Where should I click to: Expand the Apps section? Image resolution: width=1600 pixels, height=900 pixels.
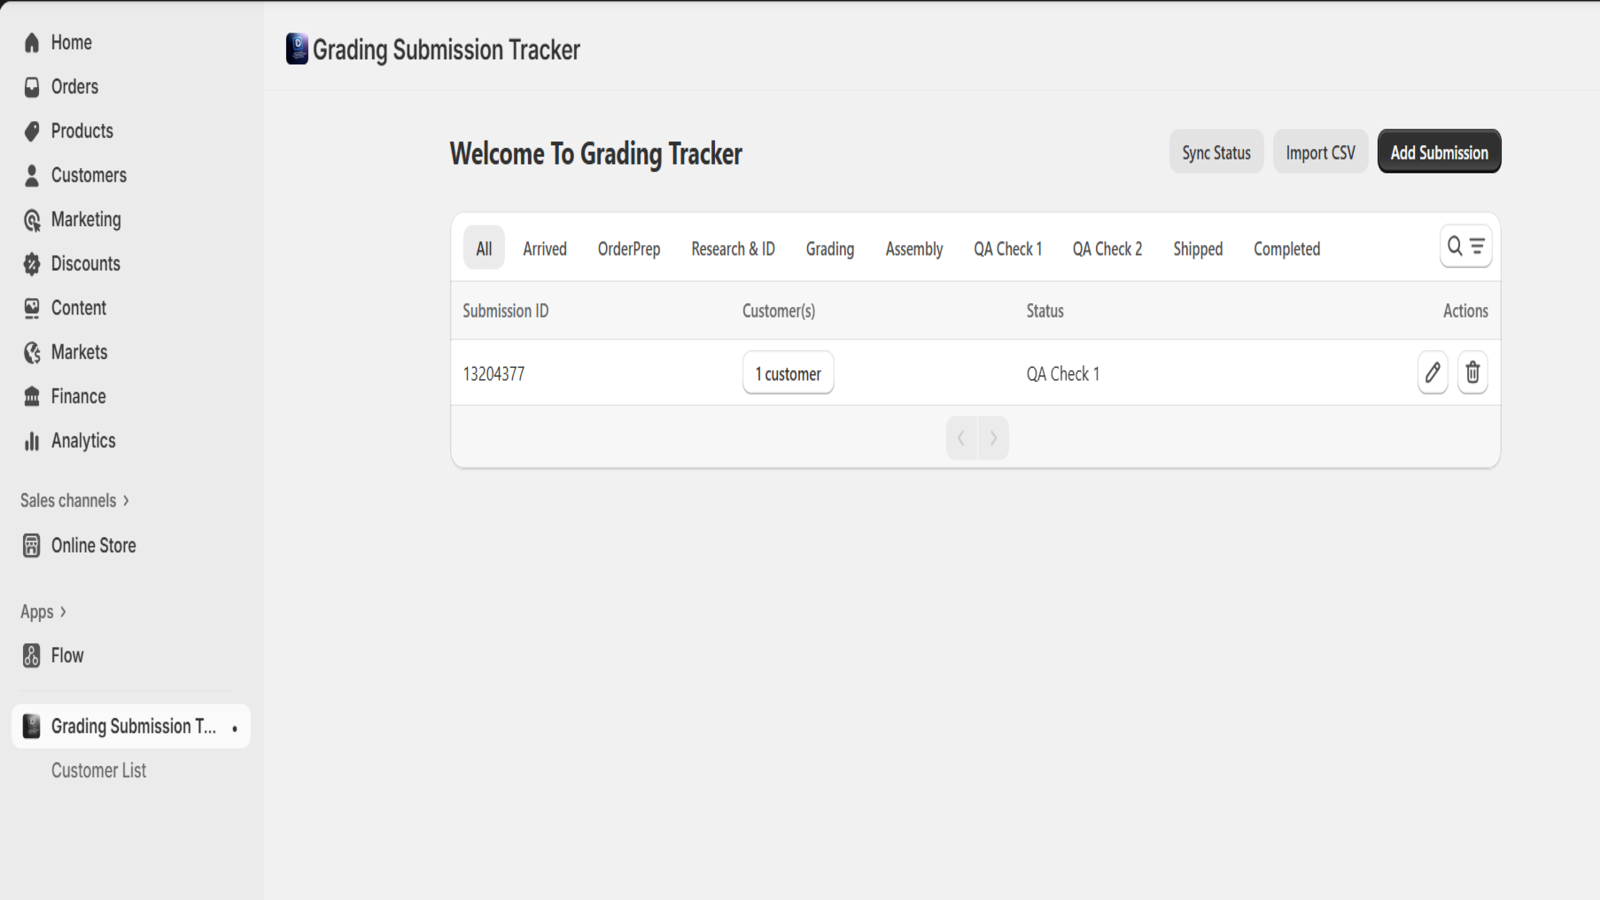62,611
